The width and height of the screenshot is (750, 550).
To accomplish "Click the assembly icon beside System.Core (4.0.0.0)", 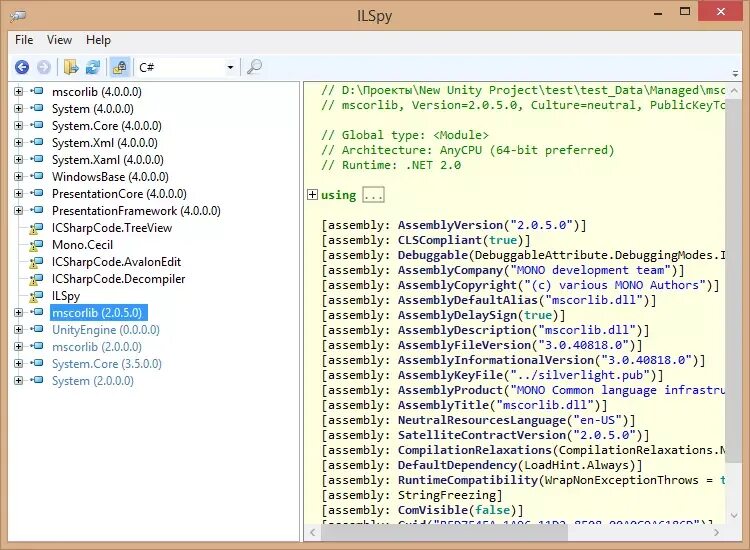I will tap(37, 125).
